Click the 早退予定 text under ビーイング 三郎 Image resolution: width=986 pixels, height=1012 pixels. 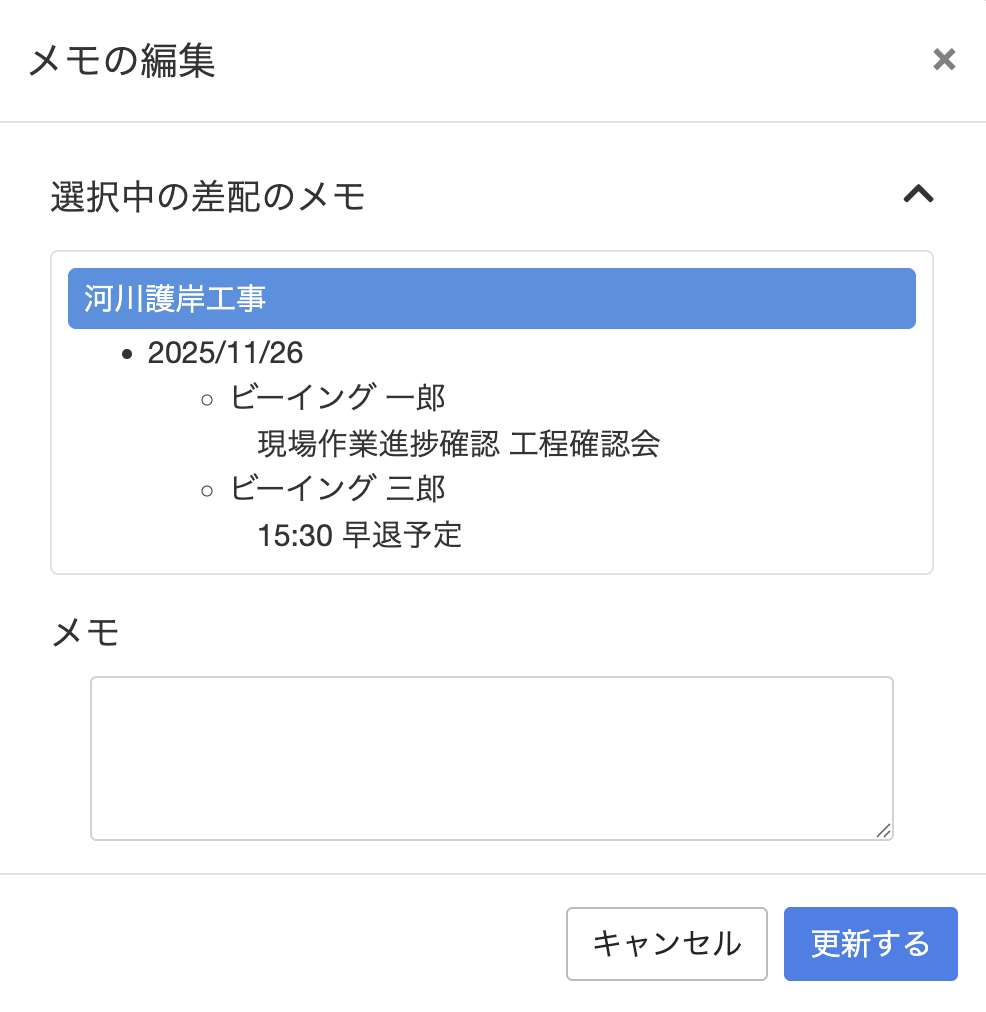[401, 535]
